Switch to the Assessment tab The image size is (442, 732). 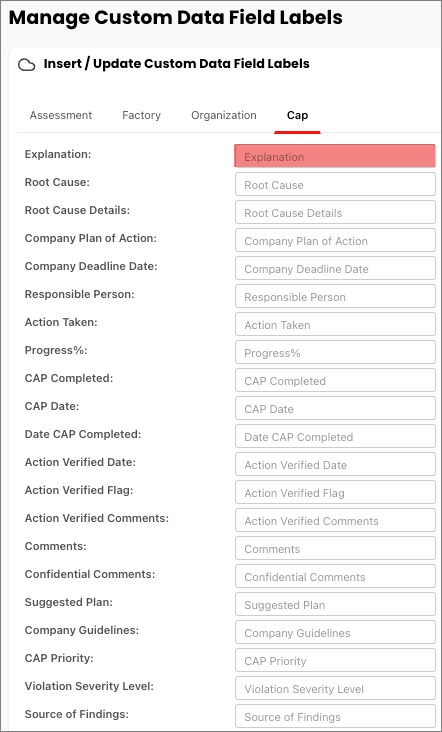[61, 115]
